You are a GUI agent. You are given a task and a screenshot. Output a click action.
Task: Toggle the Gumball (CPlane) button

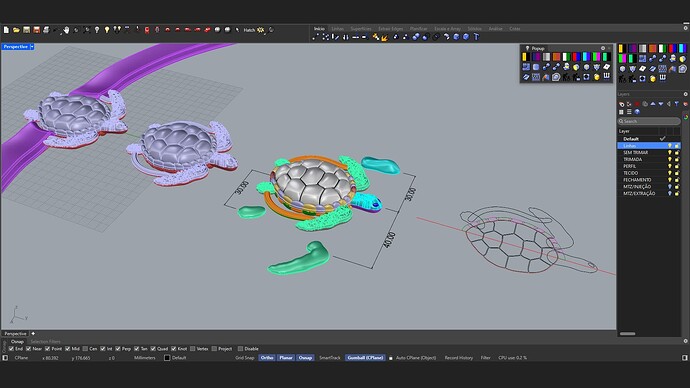pyautogui.click(x=365, y=358)
